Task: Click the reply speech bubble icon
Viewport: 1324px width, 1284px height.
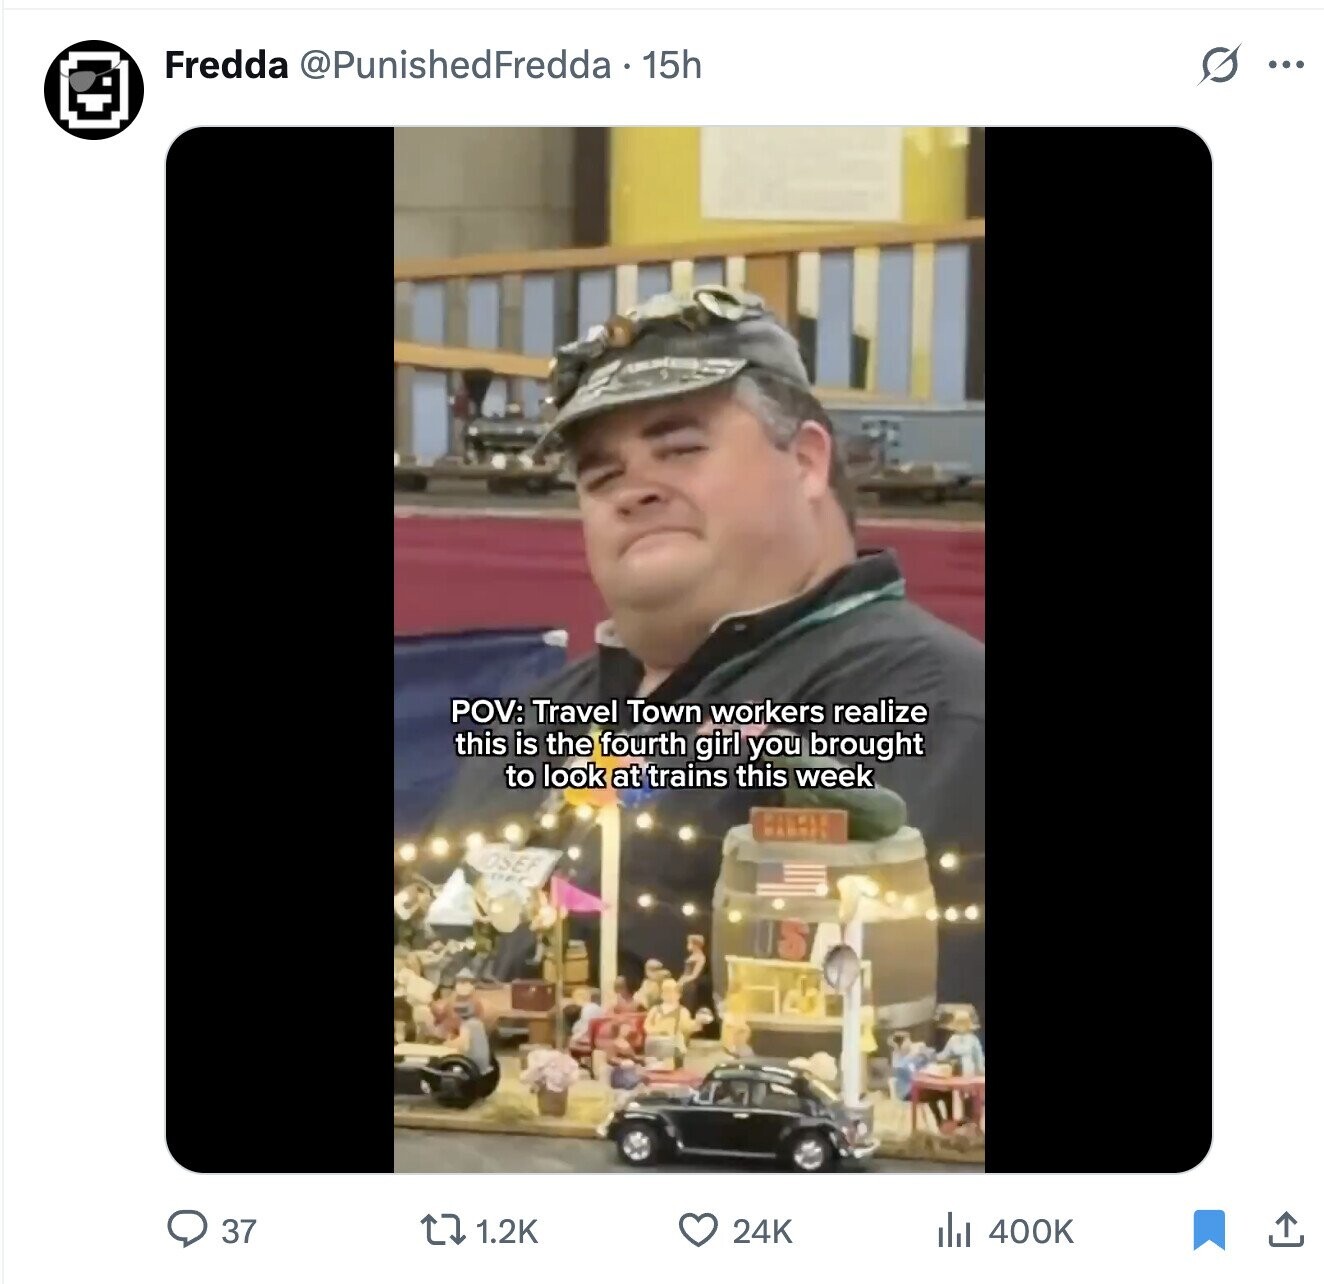Action: click(x=186, y=1229)
